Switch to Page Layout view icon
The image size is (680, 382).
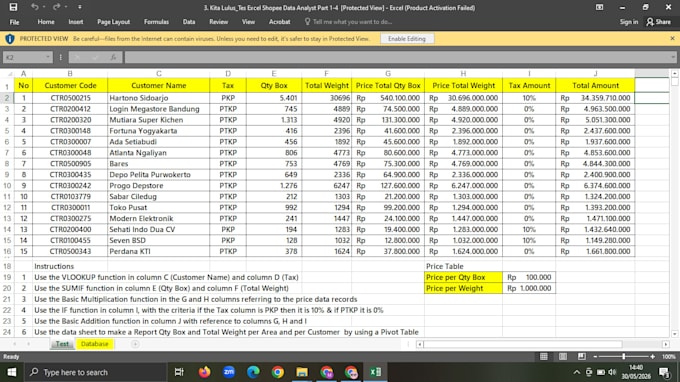coord(563,356)
